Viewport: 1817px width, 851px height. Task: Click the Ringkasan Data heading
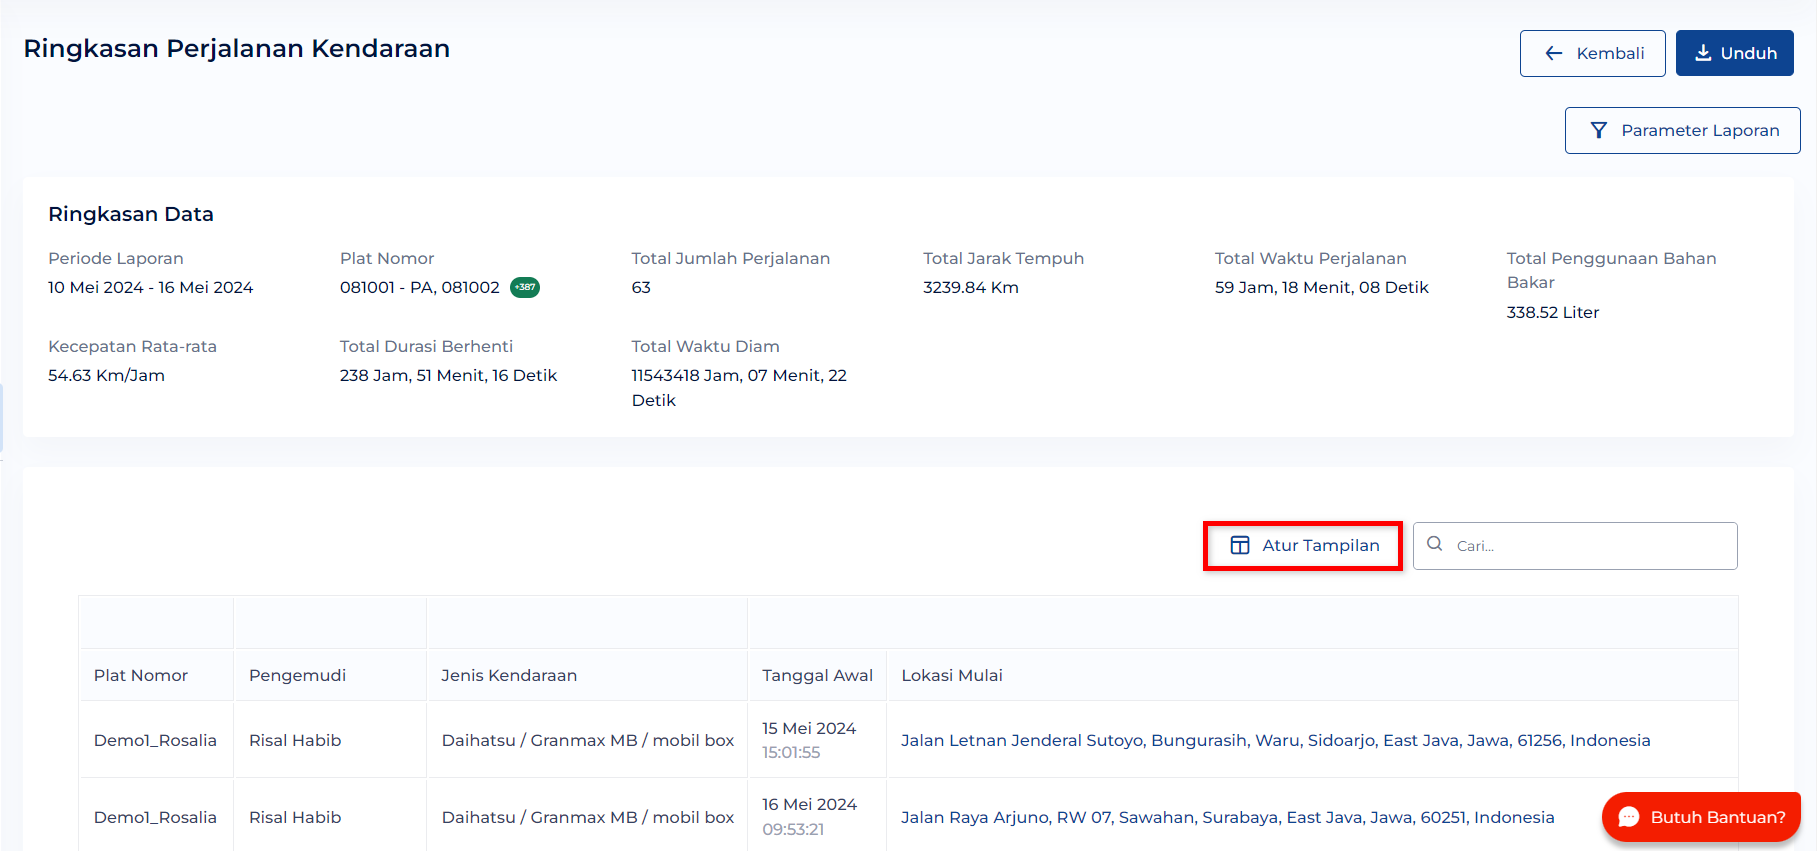(x=131, y=214)
